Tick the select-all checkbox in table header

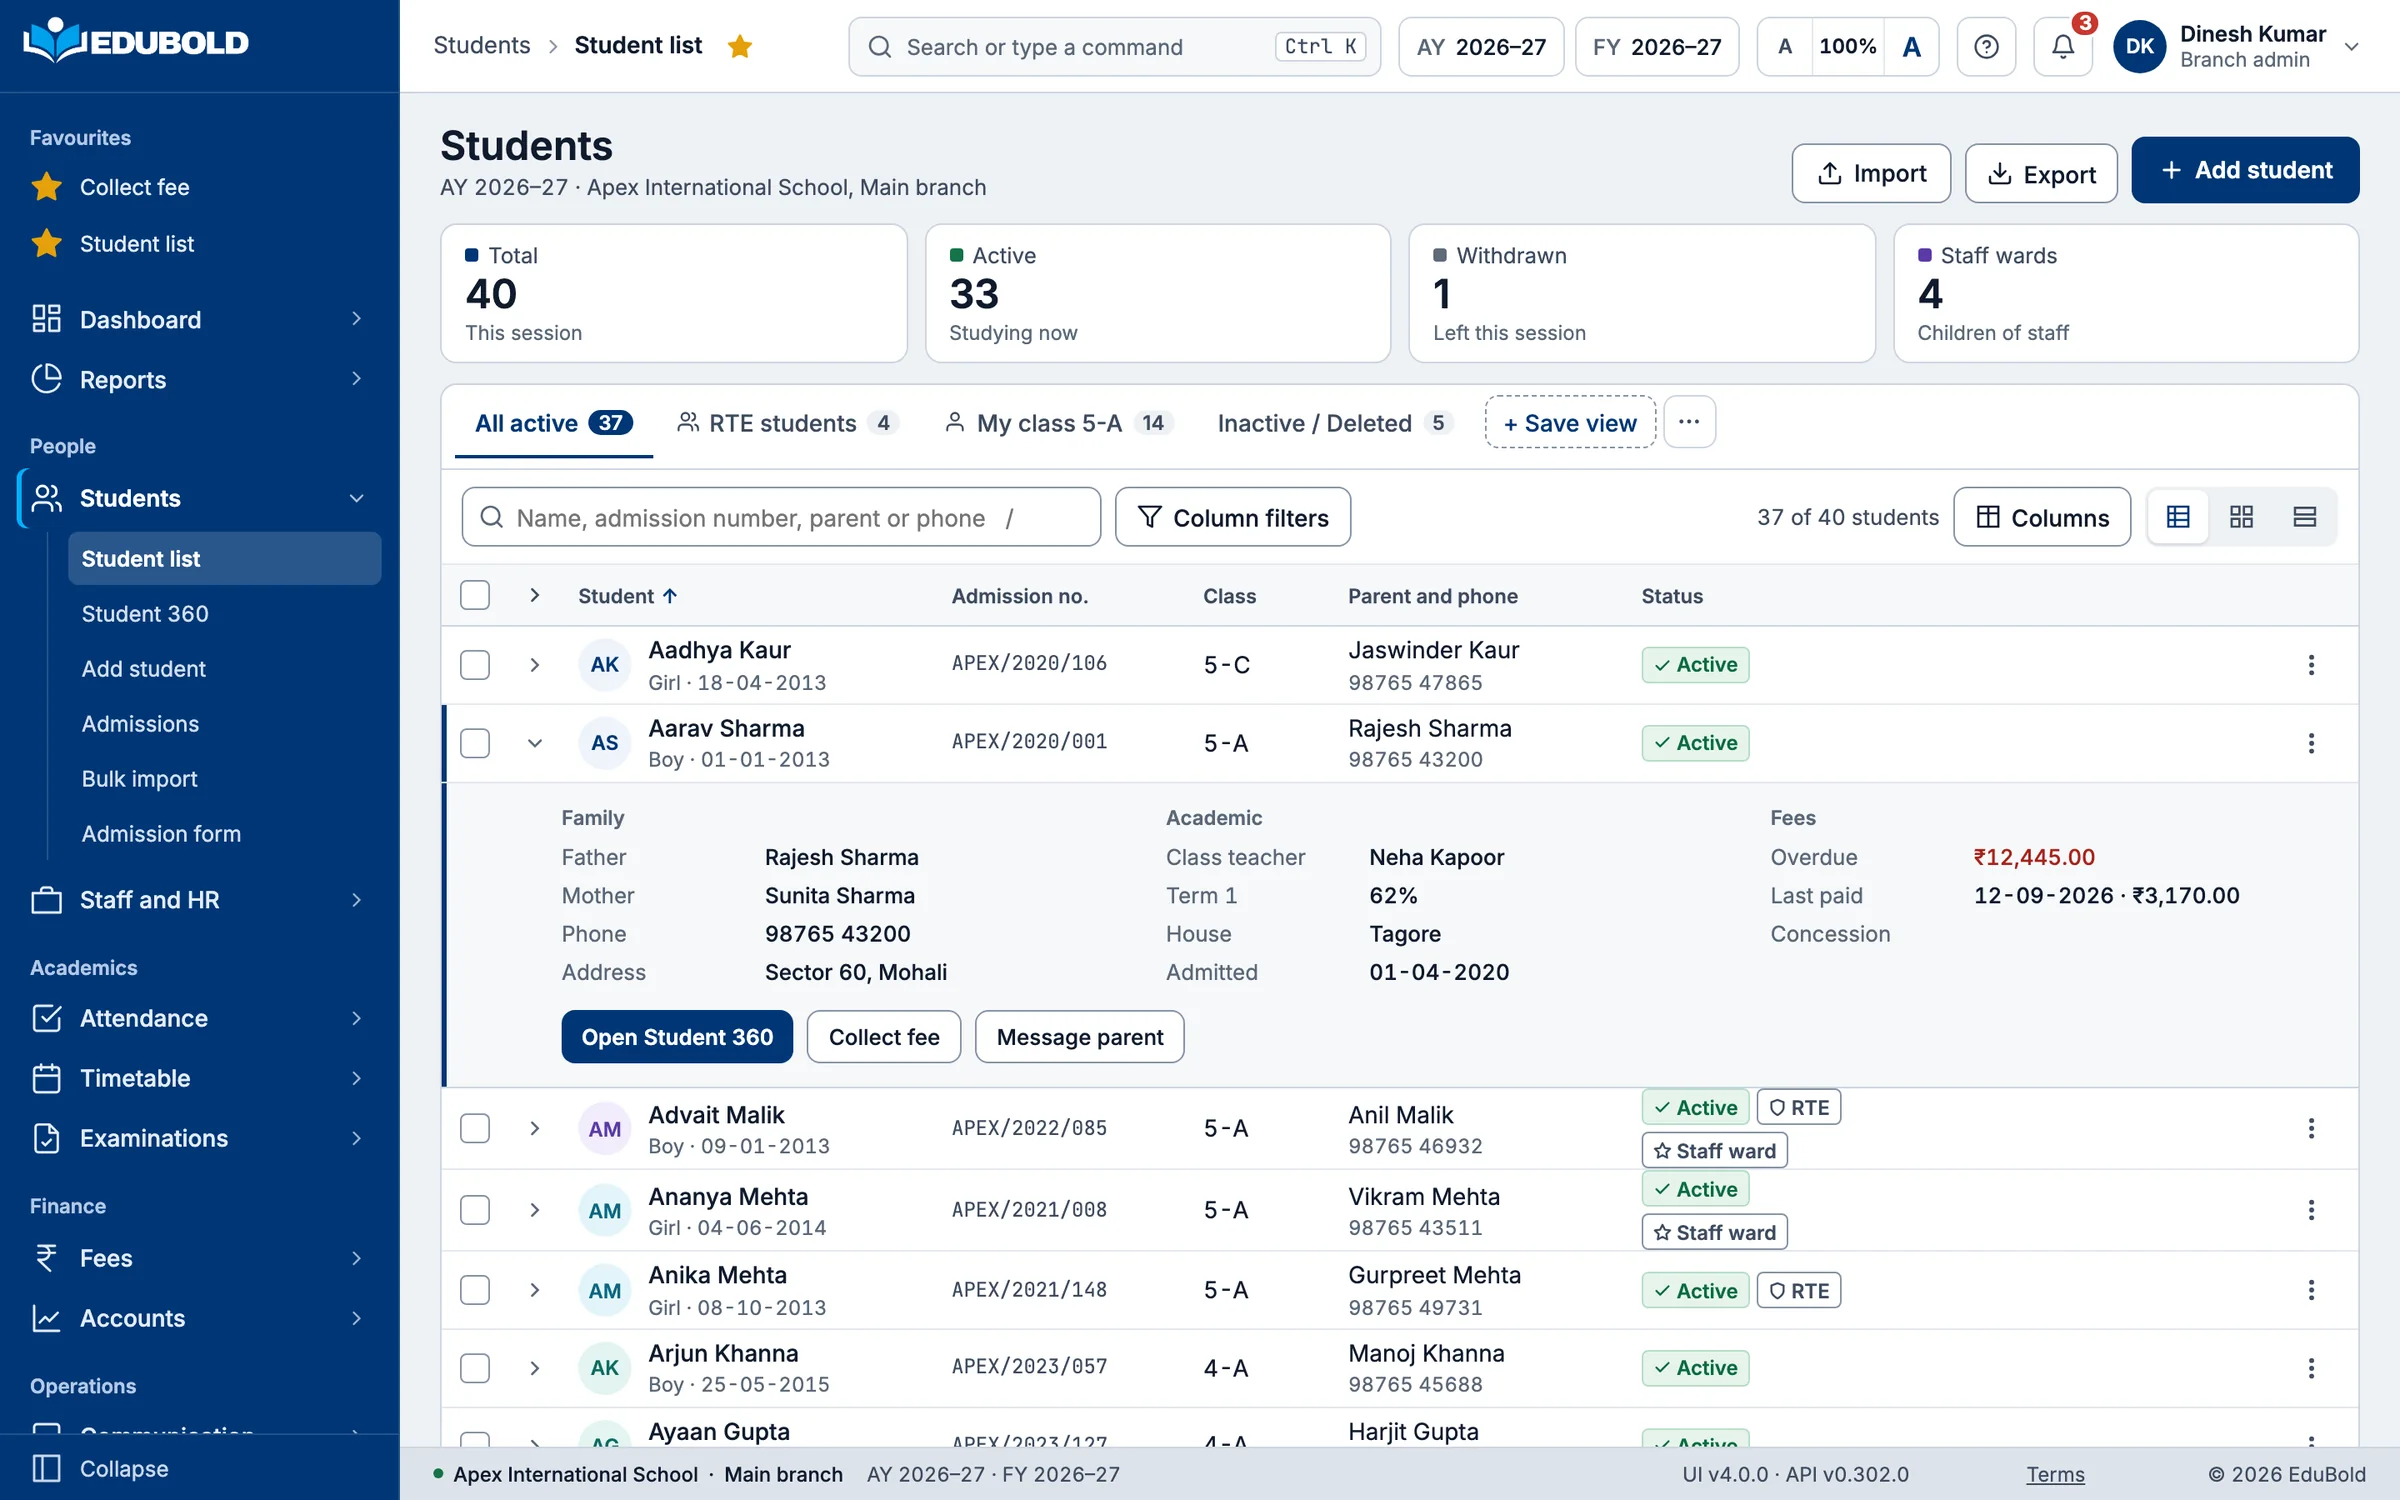pos(475,596)
